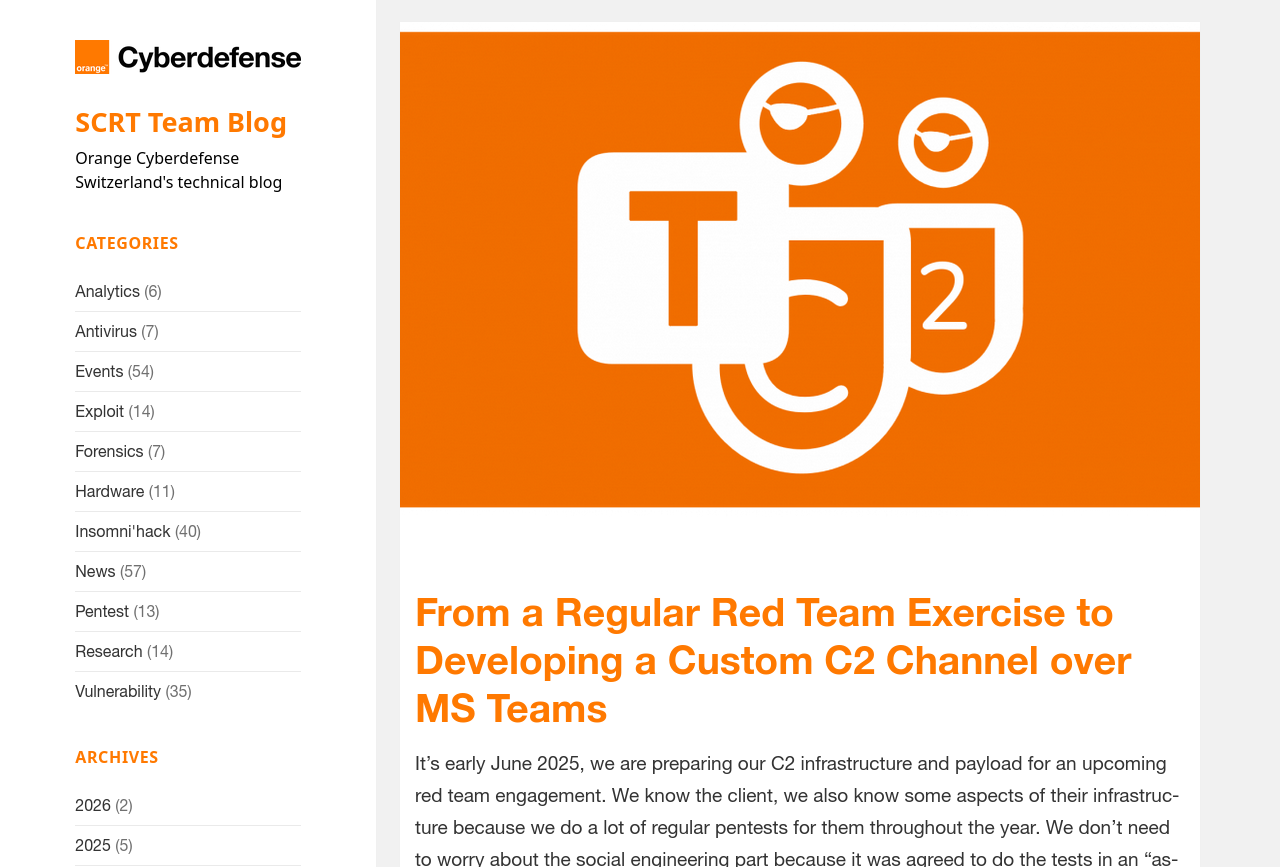Open the Exploit category

(99, 412)
